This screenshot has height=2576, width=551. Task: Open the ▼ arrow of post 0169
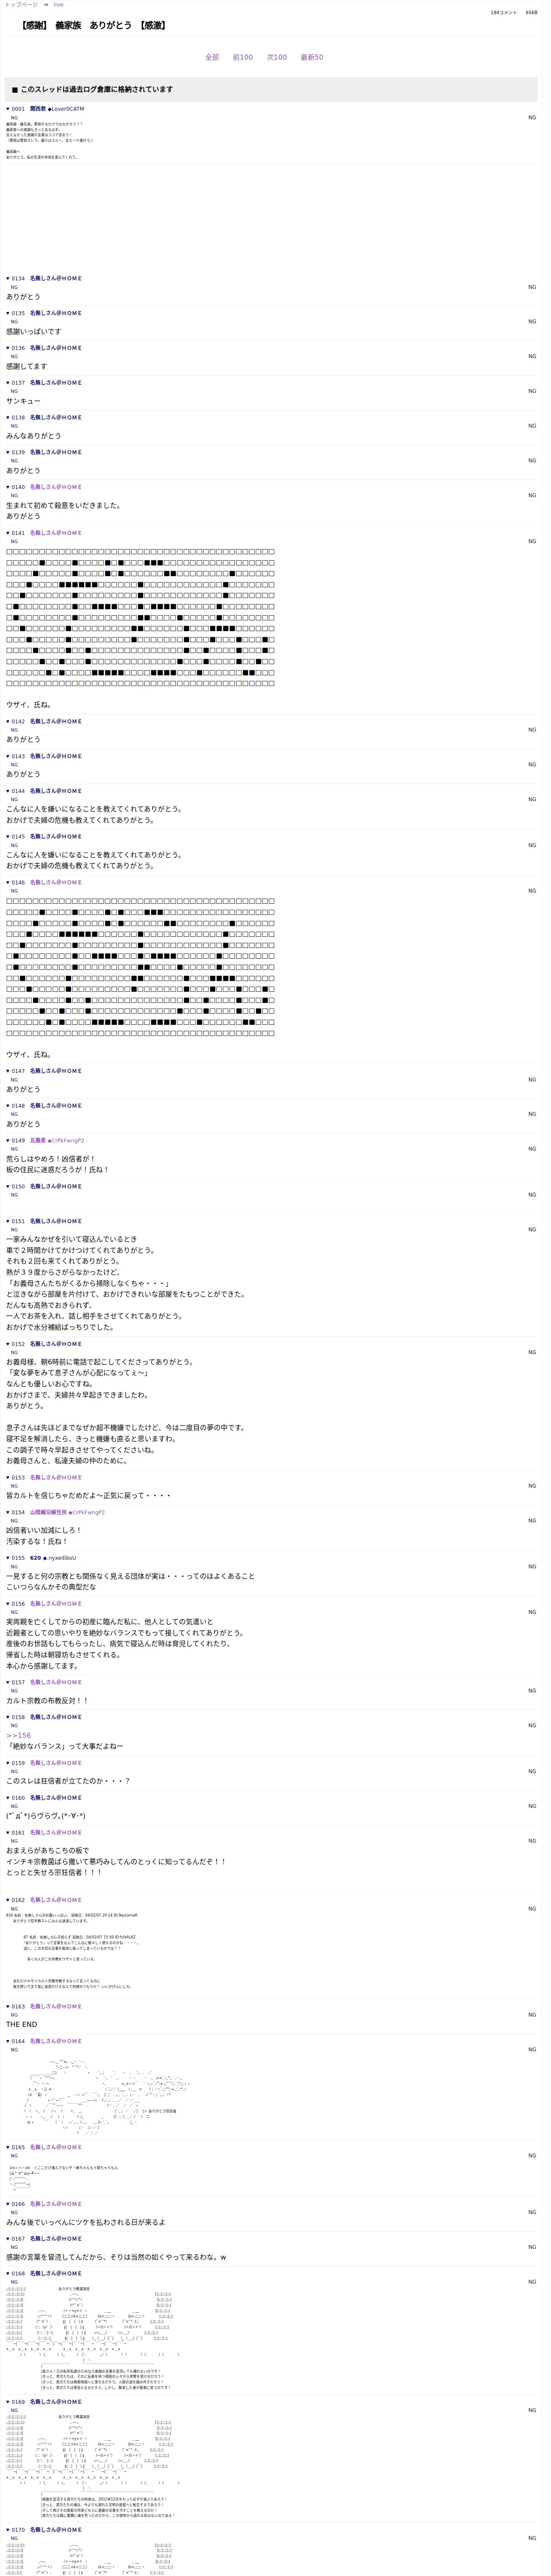pyautogui.click(x=8, y=2402)
